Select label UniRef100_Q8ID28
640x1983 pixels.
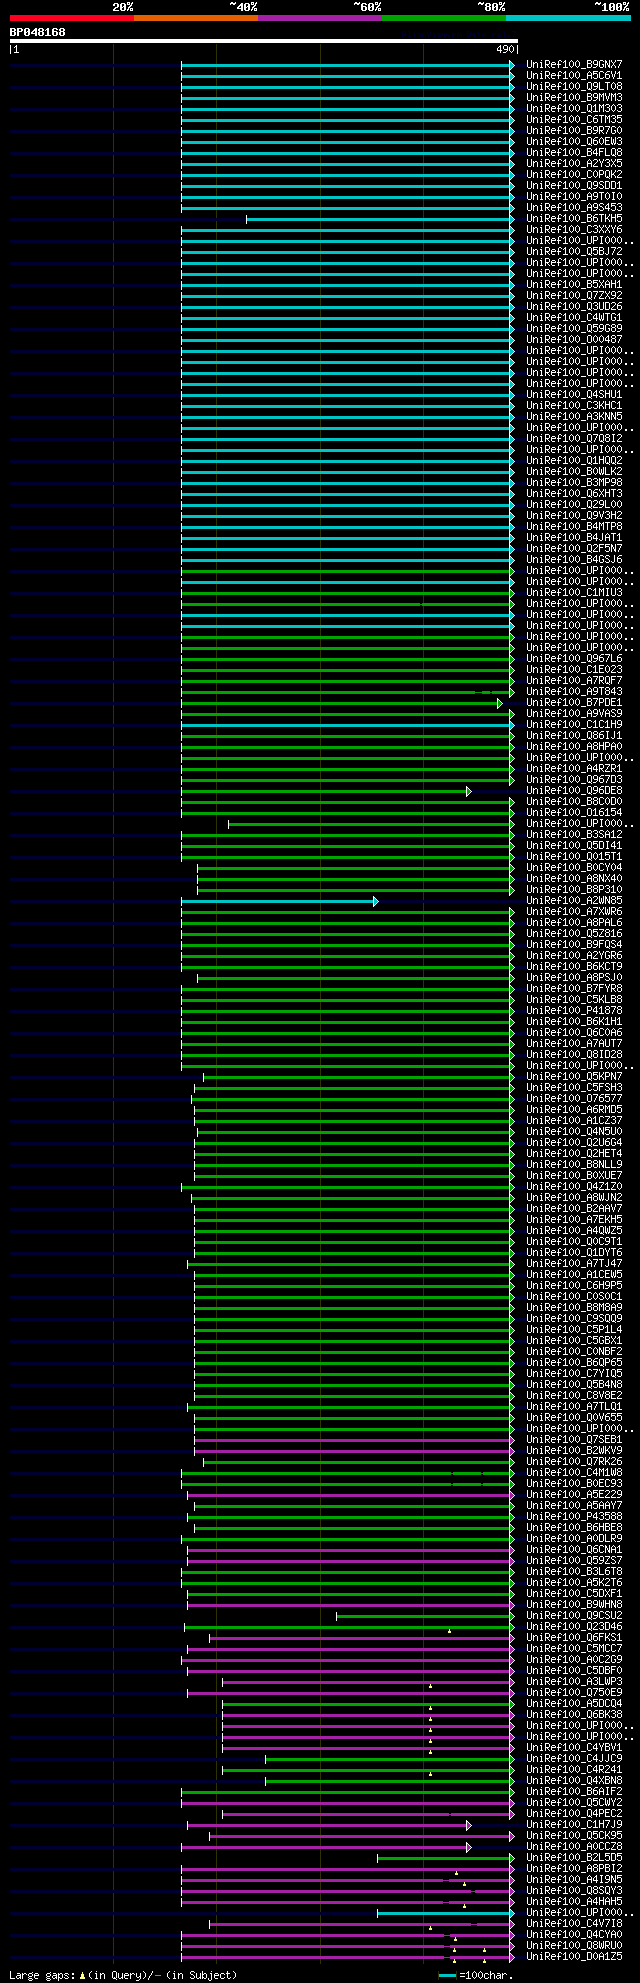click(574, 1055)
